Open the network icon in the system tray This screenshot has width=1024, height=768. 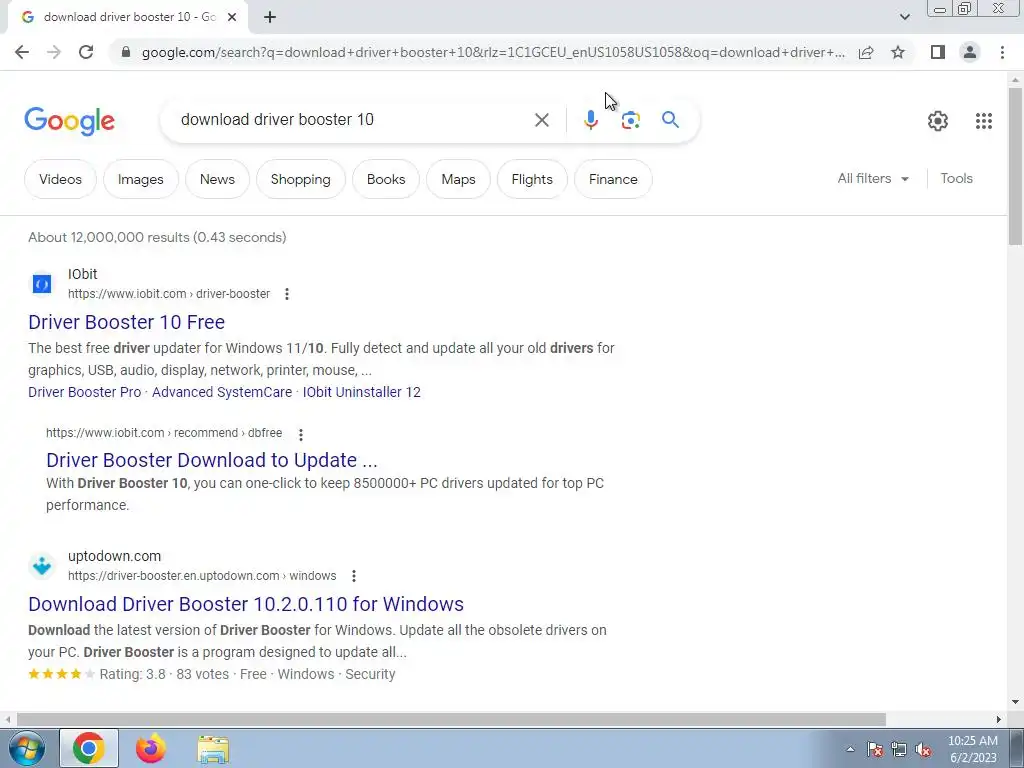point(899,750)
